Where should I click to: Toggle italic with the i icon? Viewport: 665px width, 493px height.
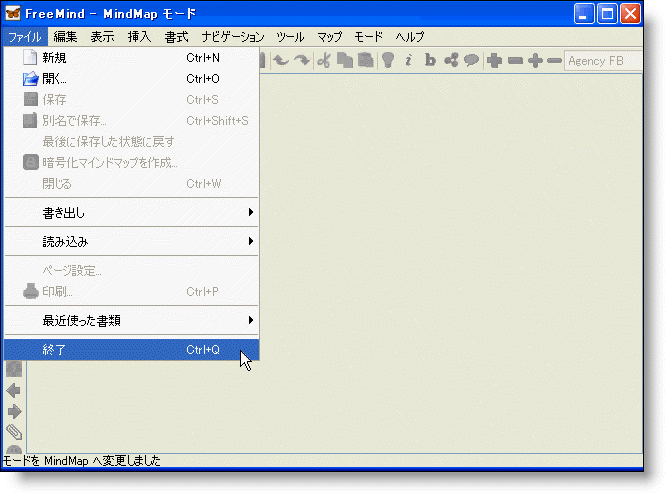pyautogui.click(x=408, y=61)
